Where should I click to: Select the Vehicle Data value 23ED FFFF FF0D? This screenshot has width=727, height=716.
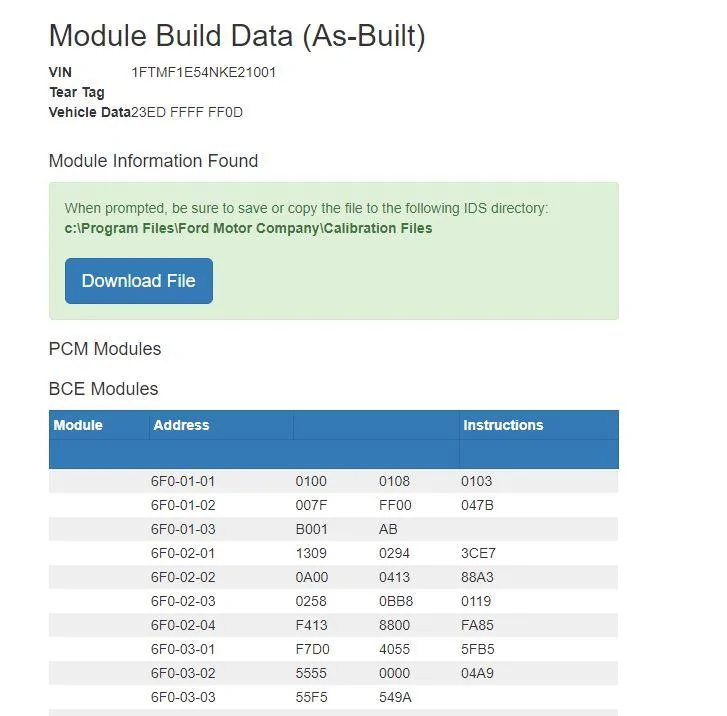tap(187, 113)
